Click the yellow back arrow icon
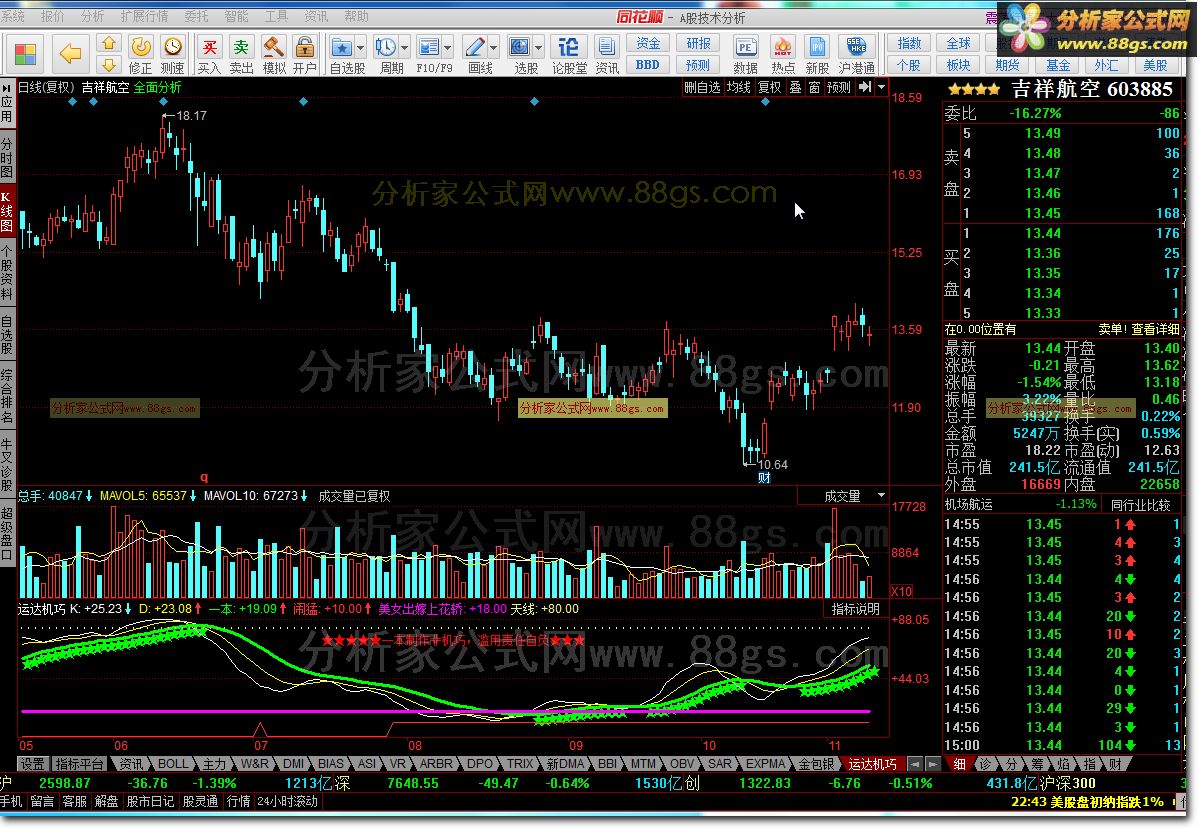1199x829 pixels. pos(70,54)
